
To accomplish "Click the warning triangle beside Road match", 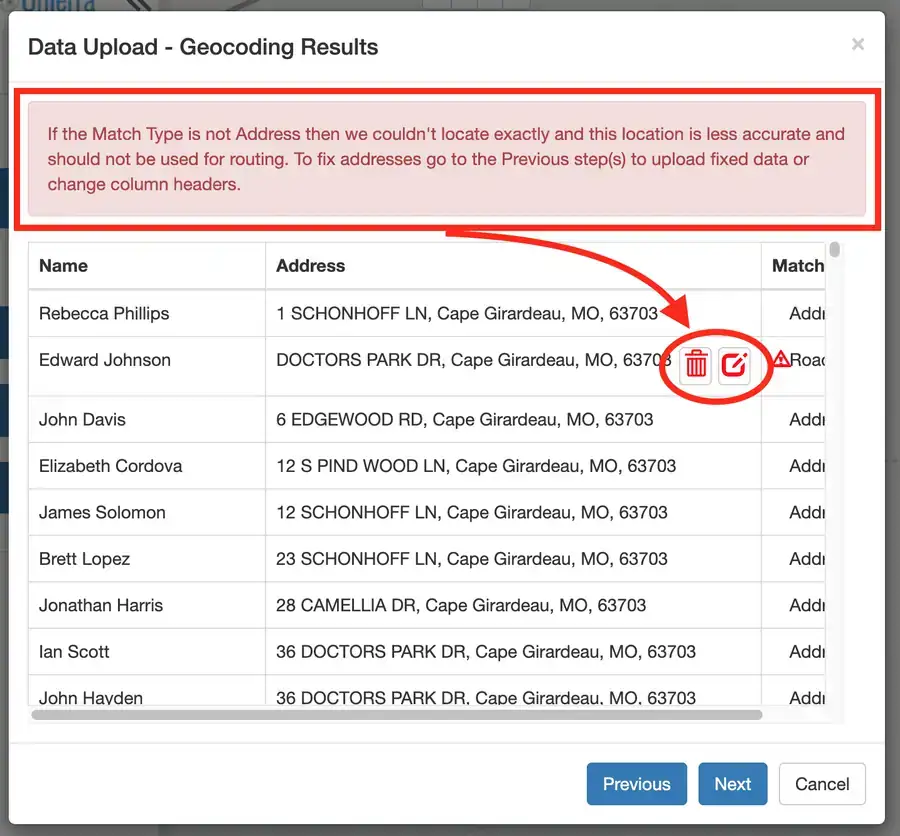I will pos(781,359).
